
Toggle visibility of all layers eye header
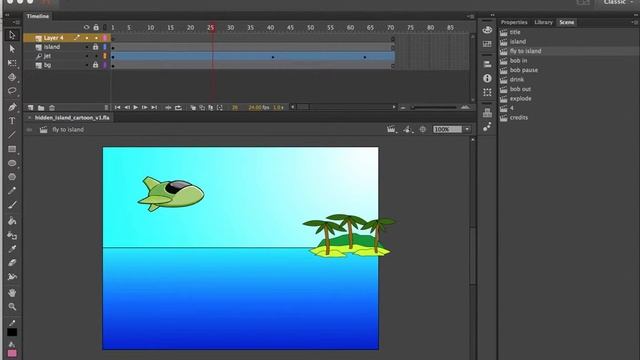tap(86, 28)
